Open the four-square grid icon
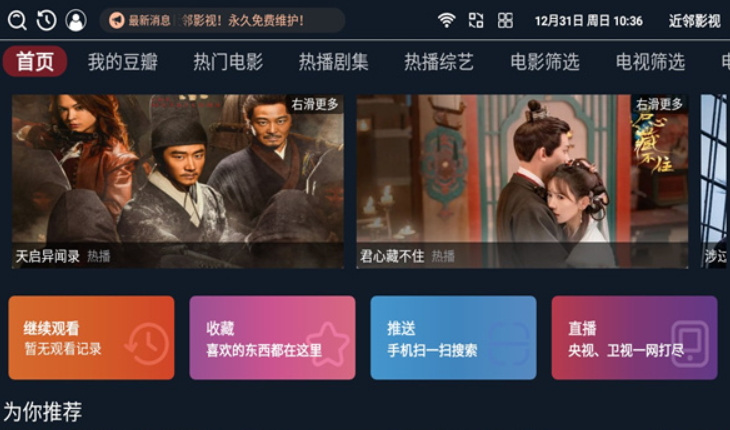Screen dimensions: 730x430 (x=505, y=20)
